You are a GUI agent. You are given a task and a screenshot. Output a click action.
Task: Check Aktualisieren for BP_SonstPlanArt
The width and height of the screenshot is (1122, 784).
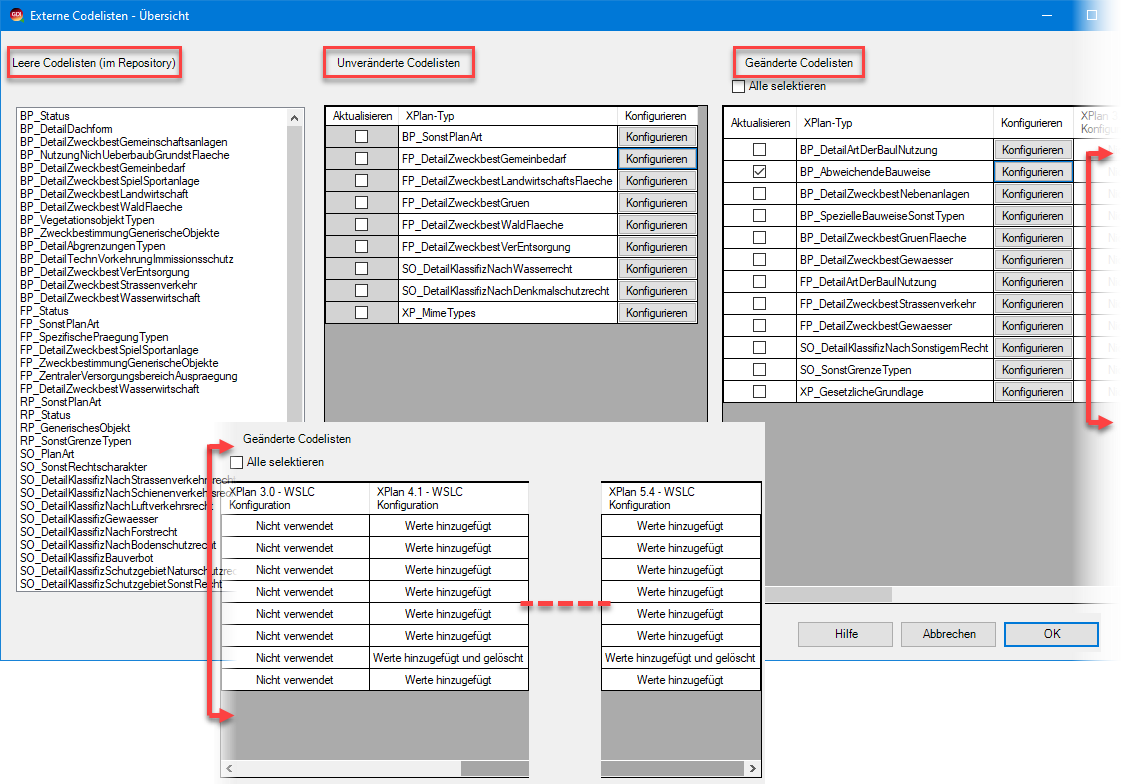tap(361, 137)
